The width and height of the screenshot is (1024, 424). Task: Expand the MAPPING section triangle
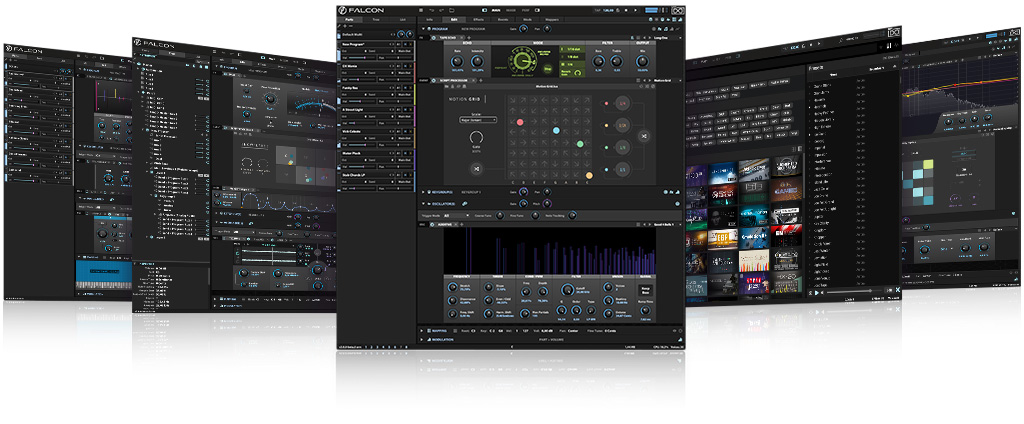[421, 331]
